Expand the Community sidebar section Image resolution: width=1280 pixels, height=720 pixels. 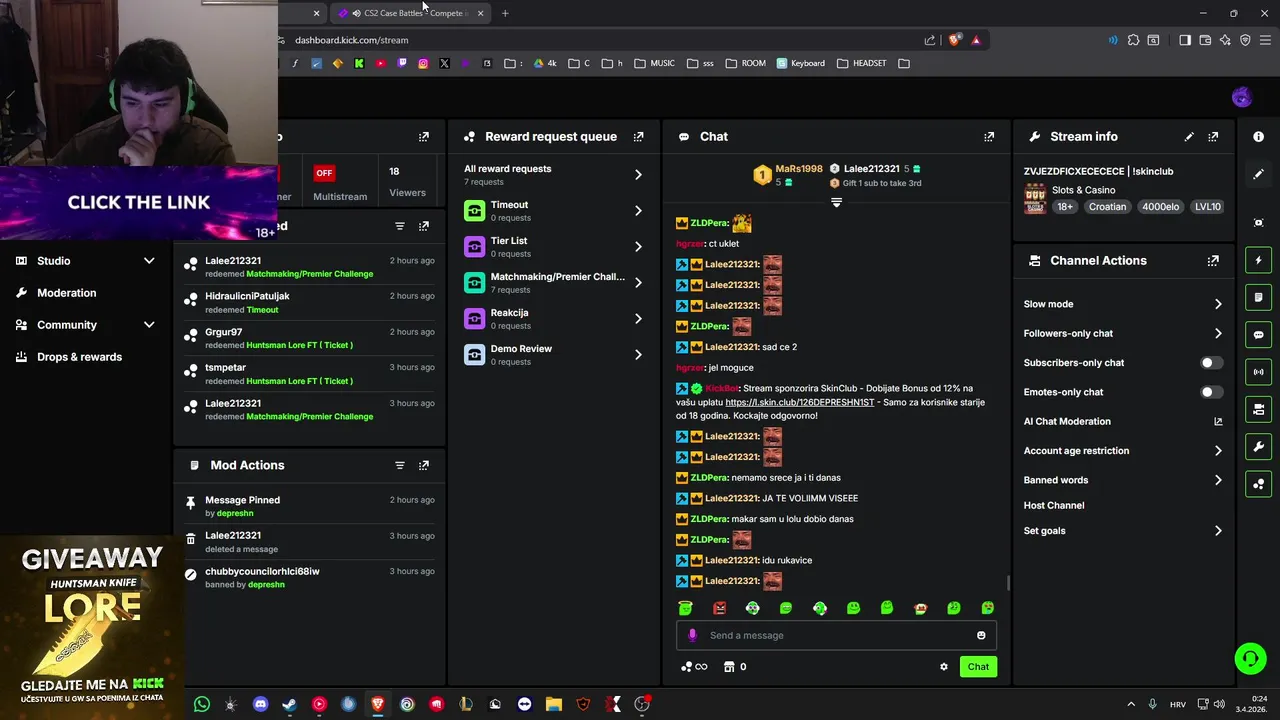pos(85,325)
